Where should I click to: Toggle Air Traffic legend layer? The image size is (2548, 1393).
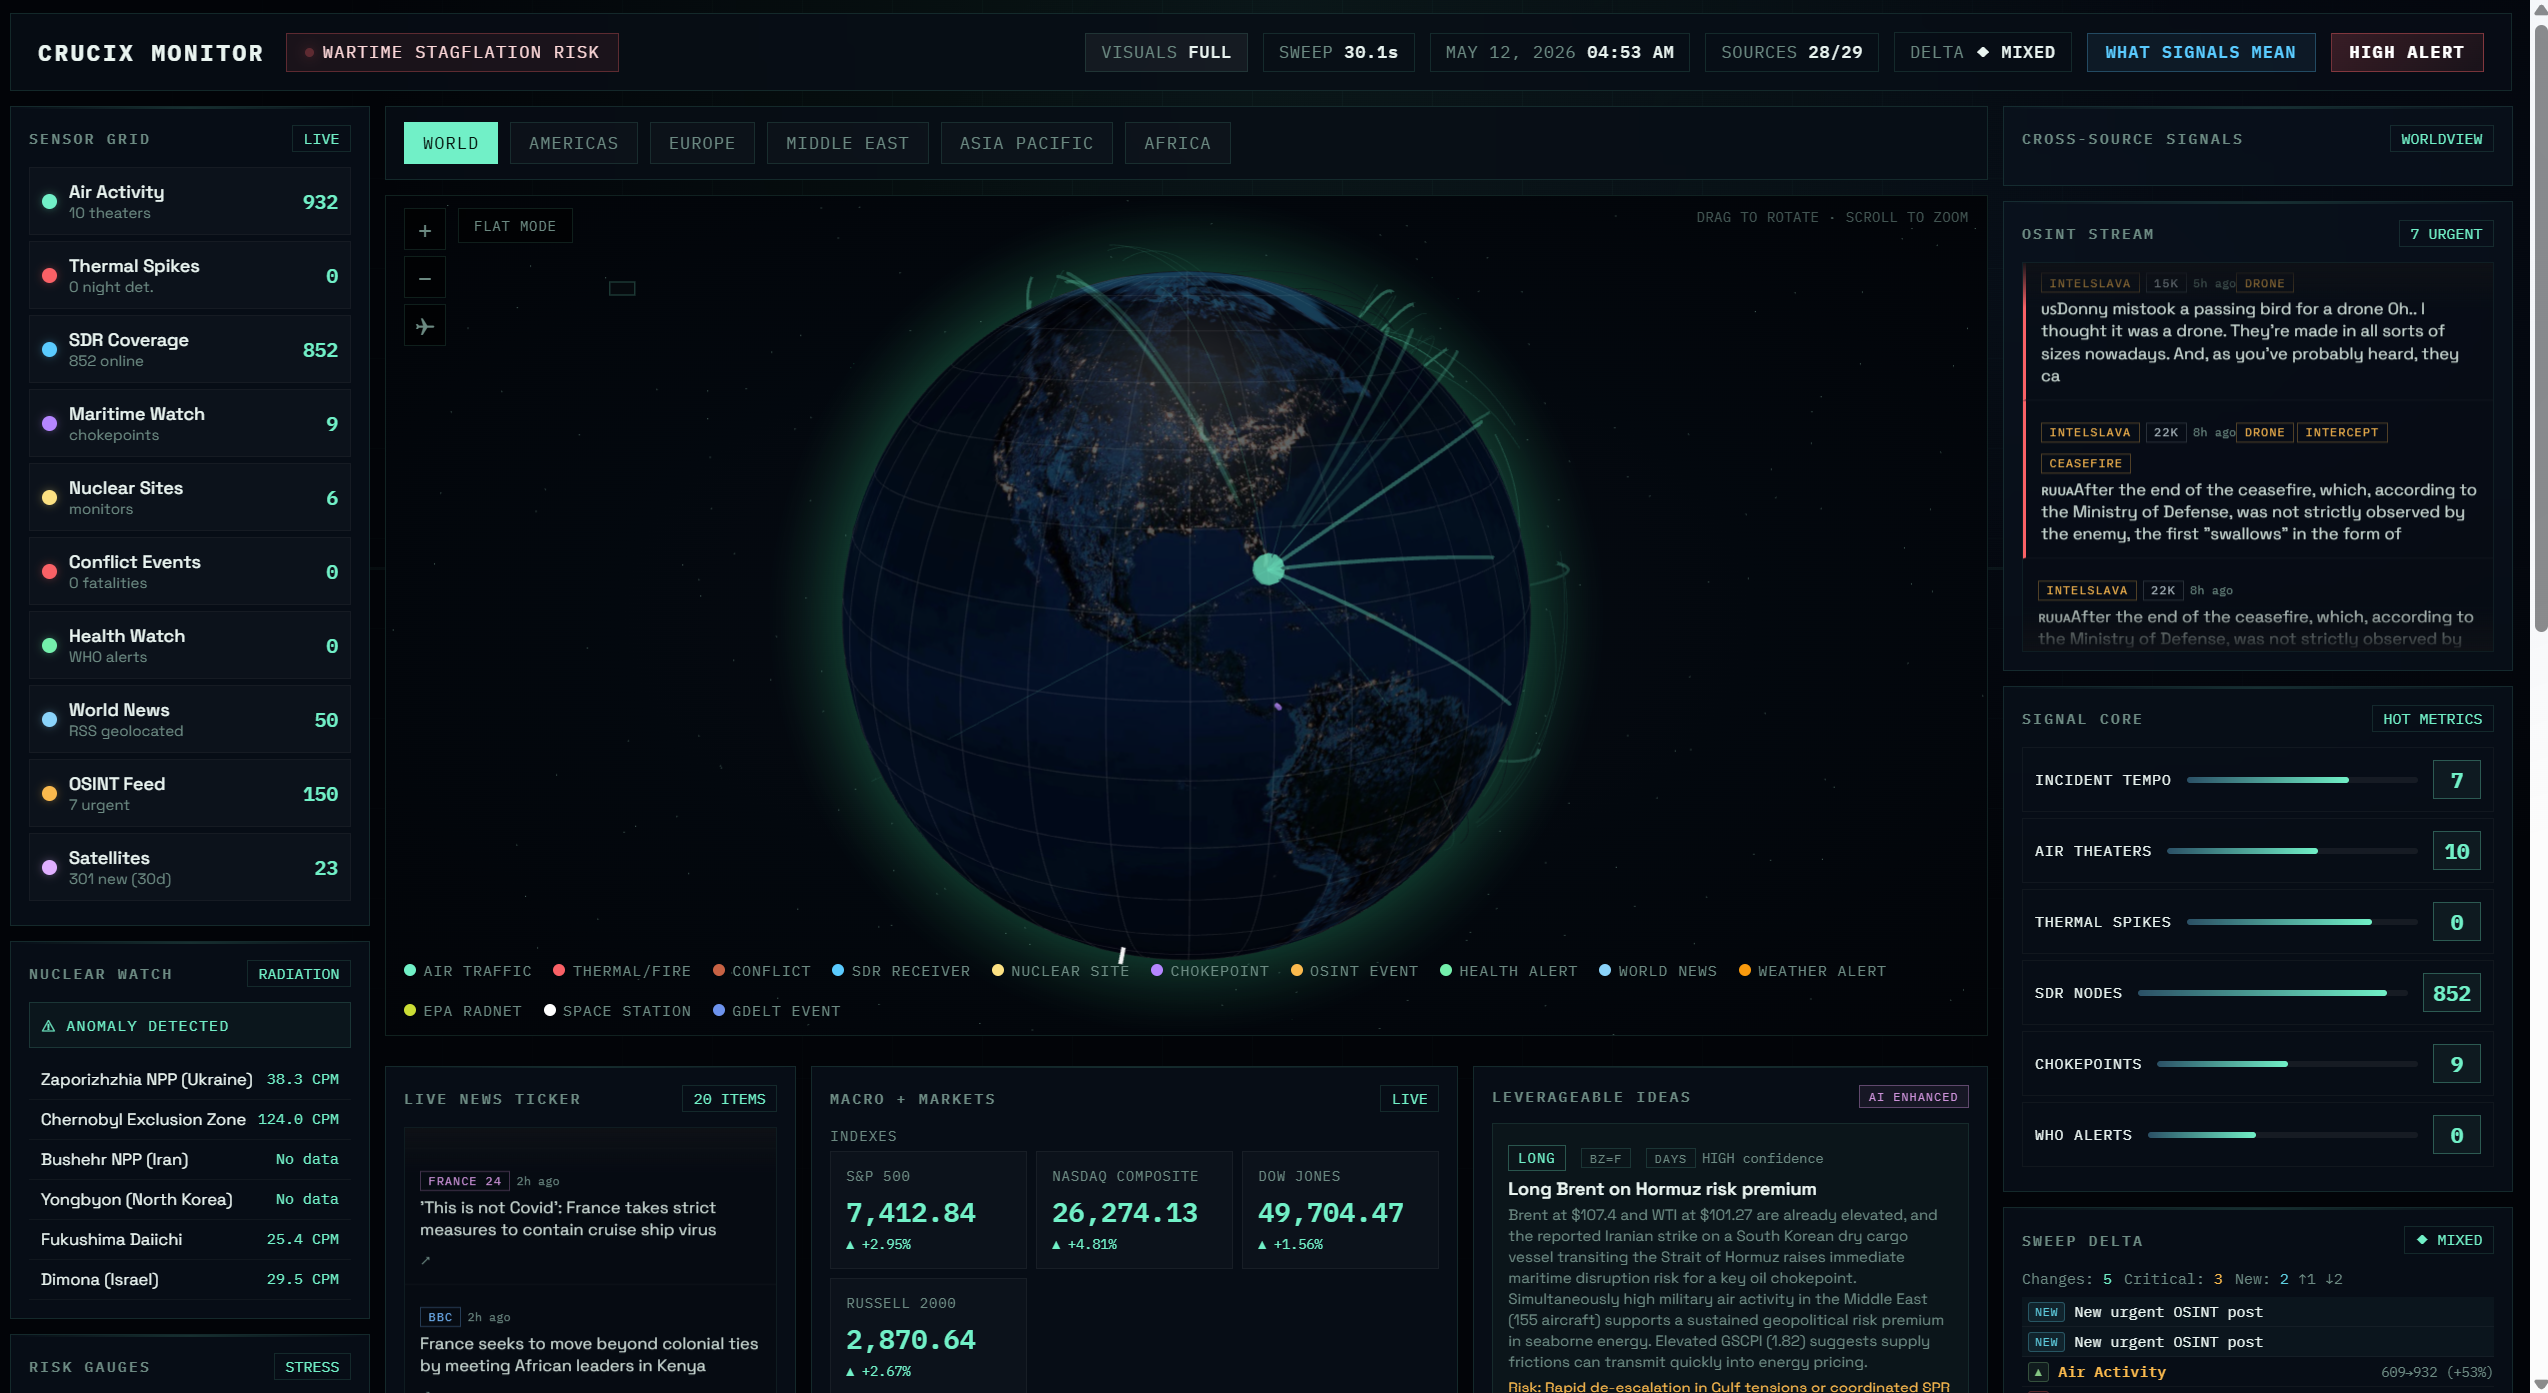click(x=468, y=971)
